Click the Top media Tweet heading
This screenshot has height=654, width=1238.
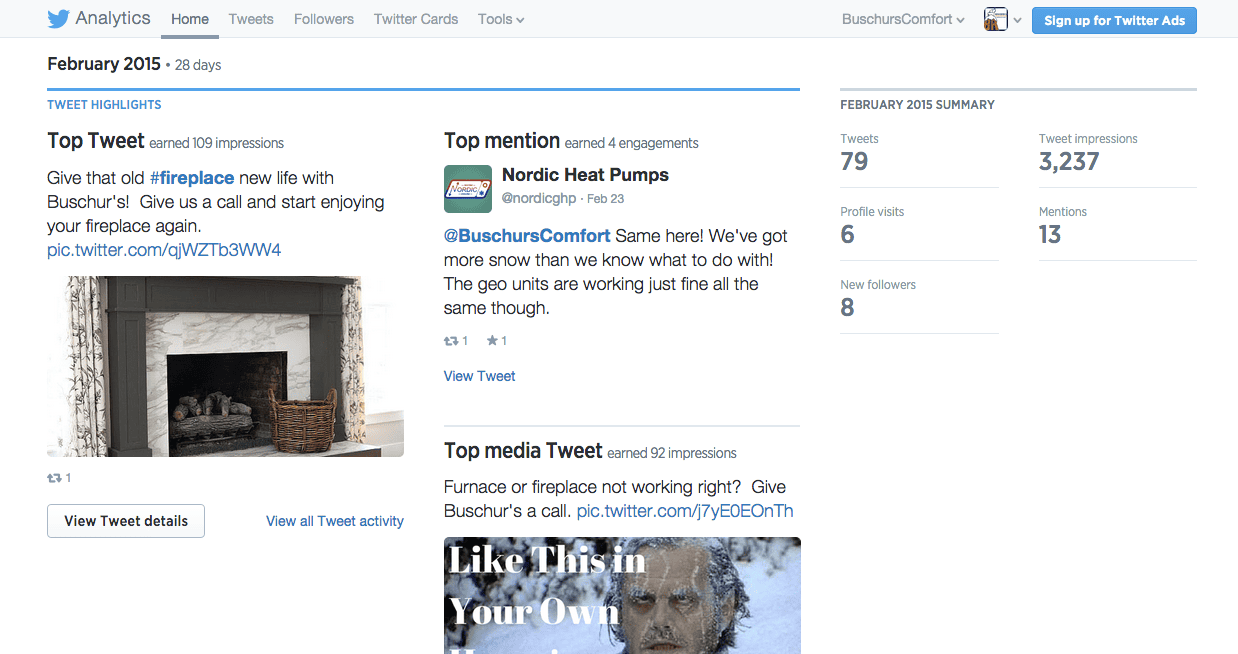pyautogui.click(x=523, y=451)
